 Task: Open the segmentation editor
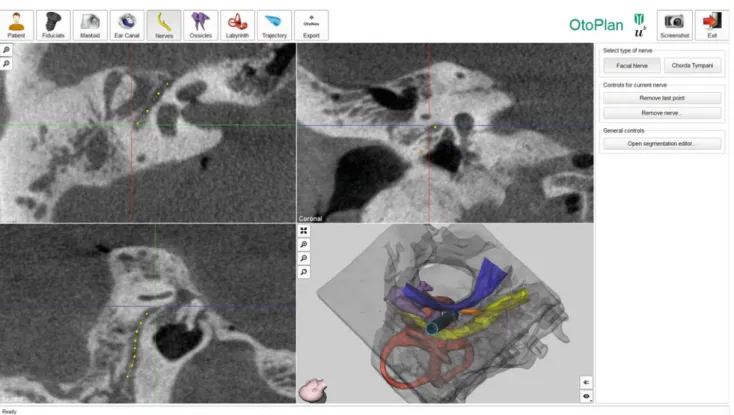[662, 144]
